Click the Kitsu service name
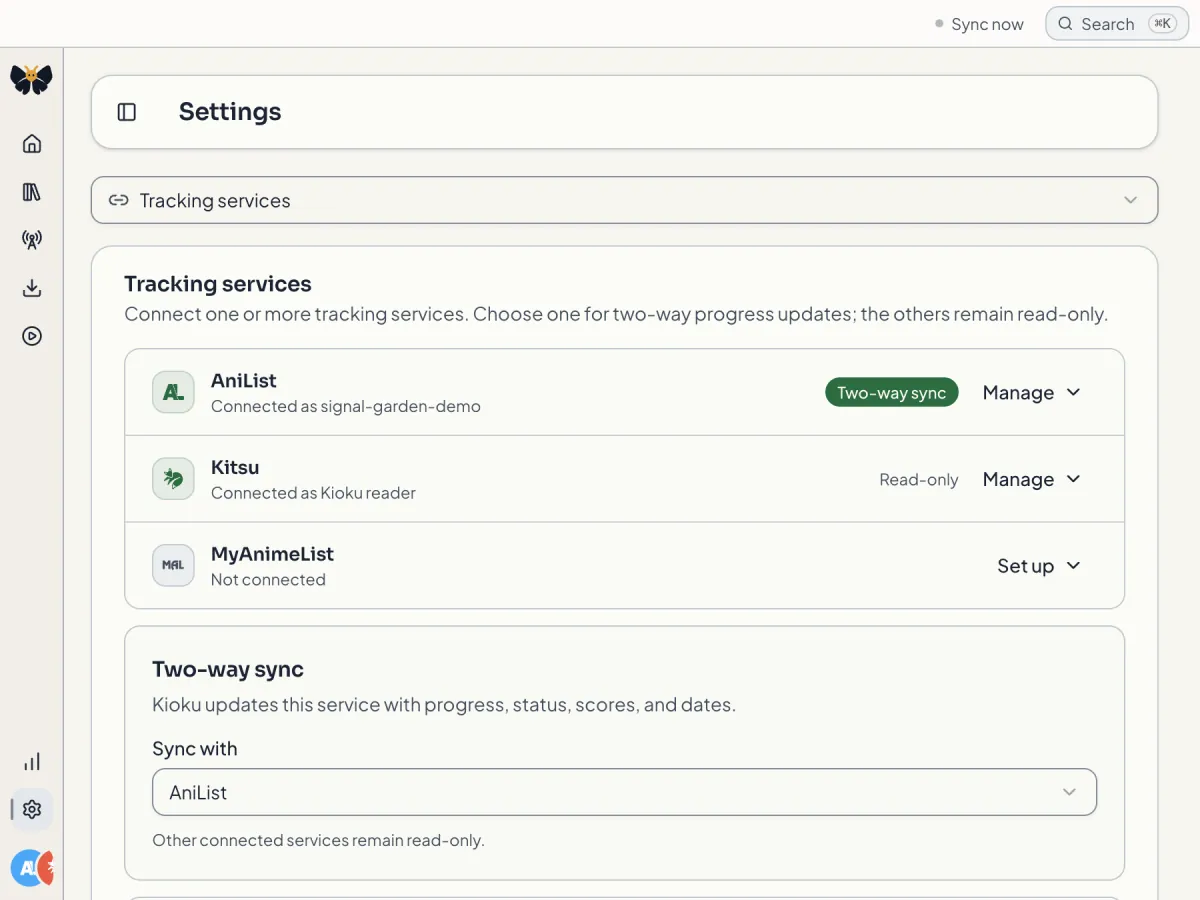1200x900 pixels. [x=235, y=467]
